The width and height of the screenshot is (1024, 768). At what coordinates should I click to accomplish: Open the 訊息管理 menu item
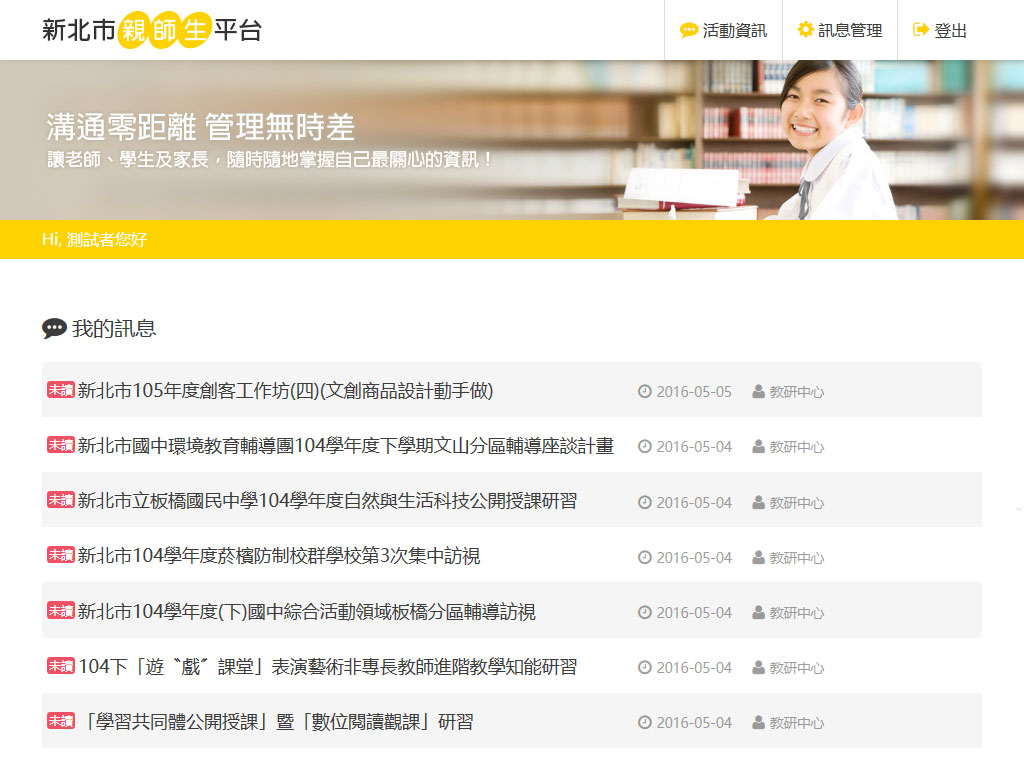click(x=840, y=30)
